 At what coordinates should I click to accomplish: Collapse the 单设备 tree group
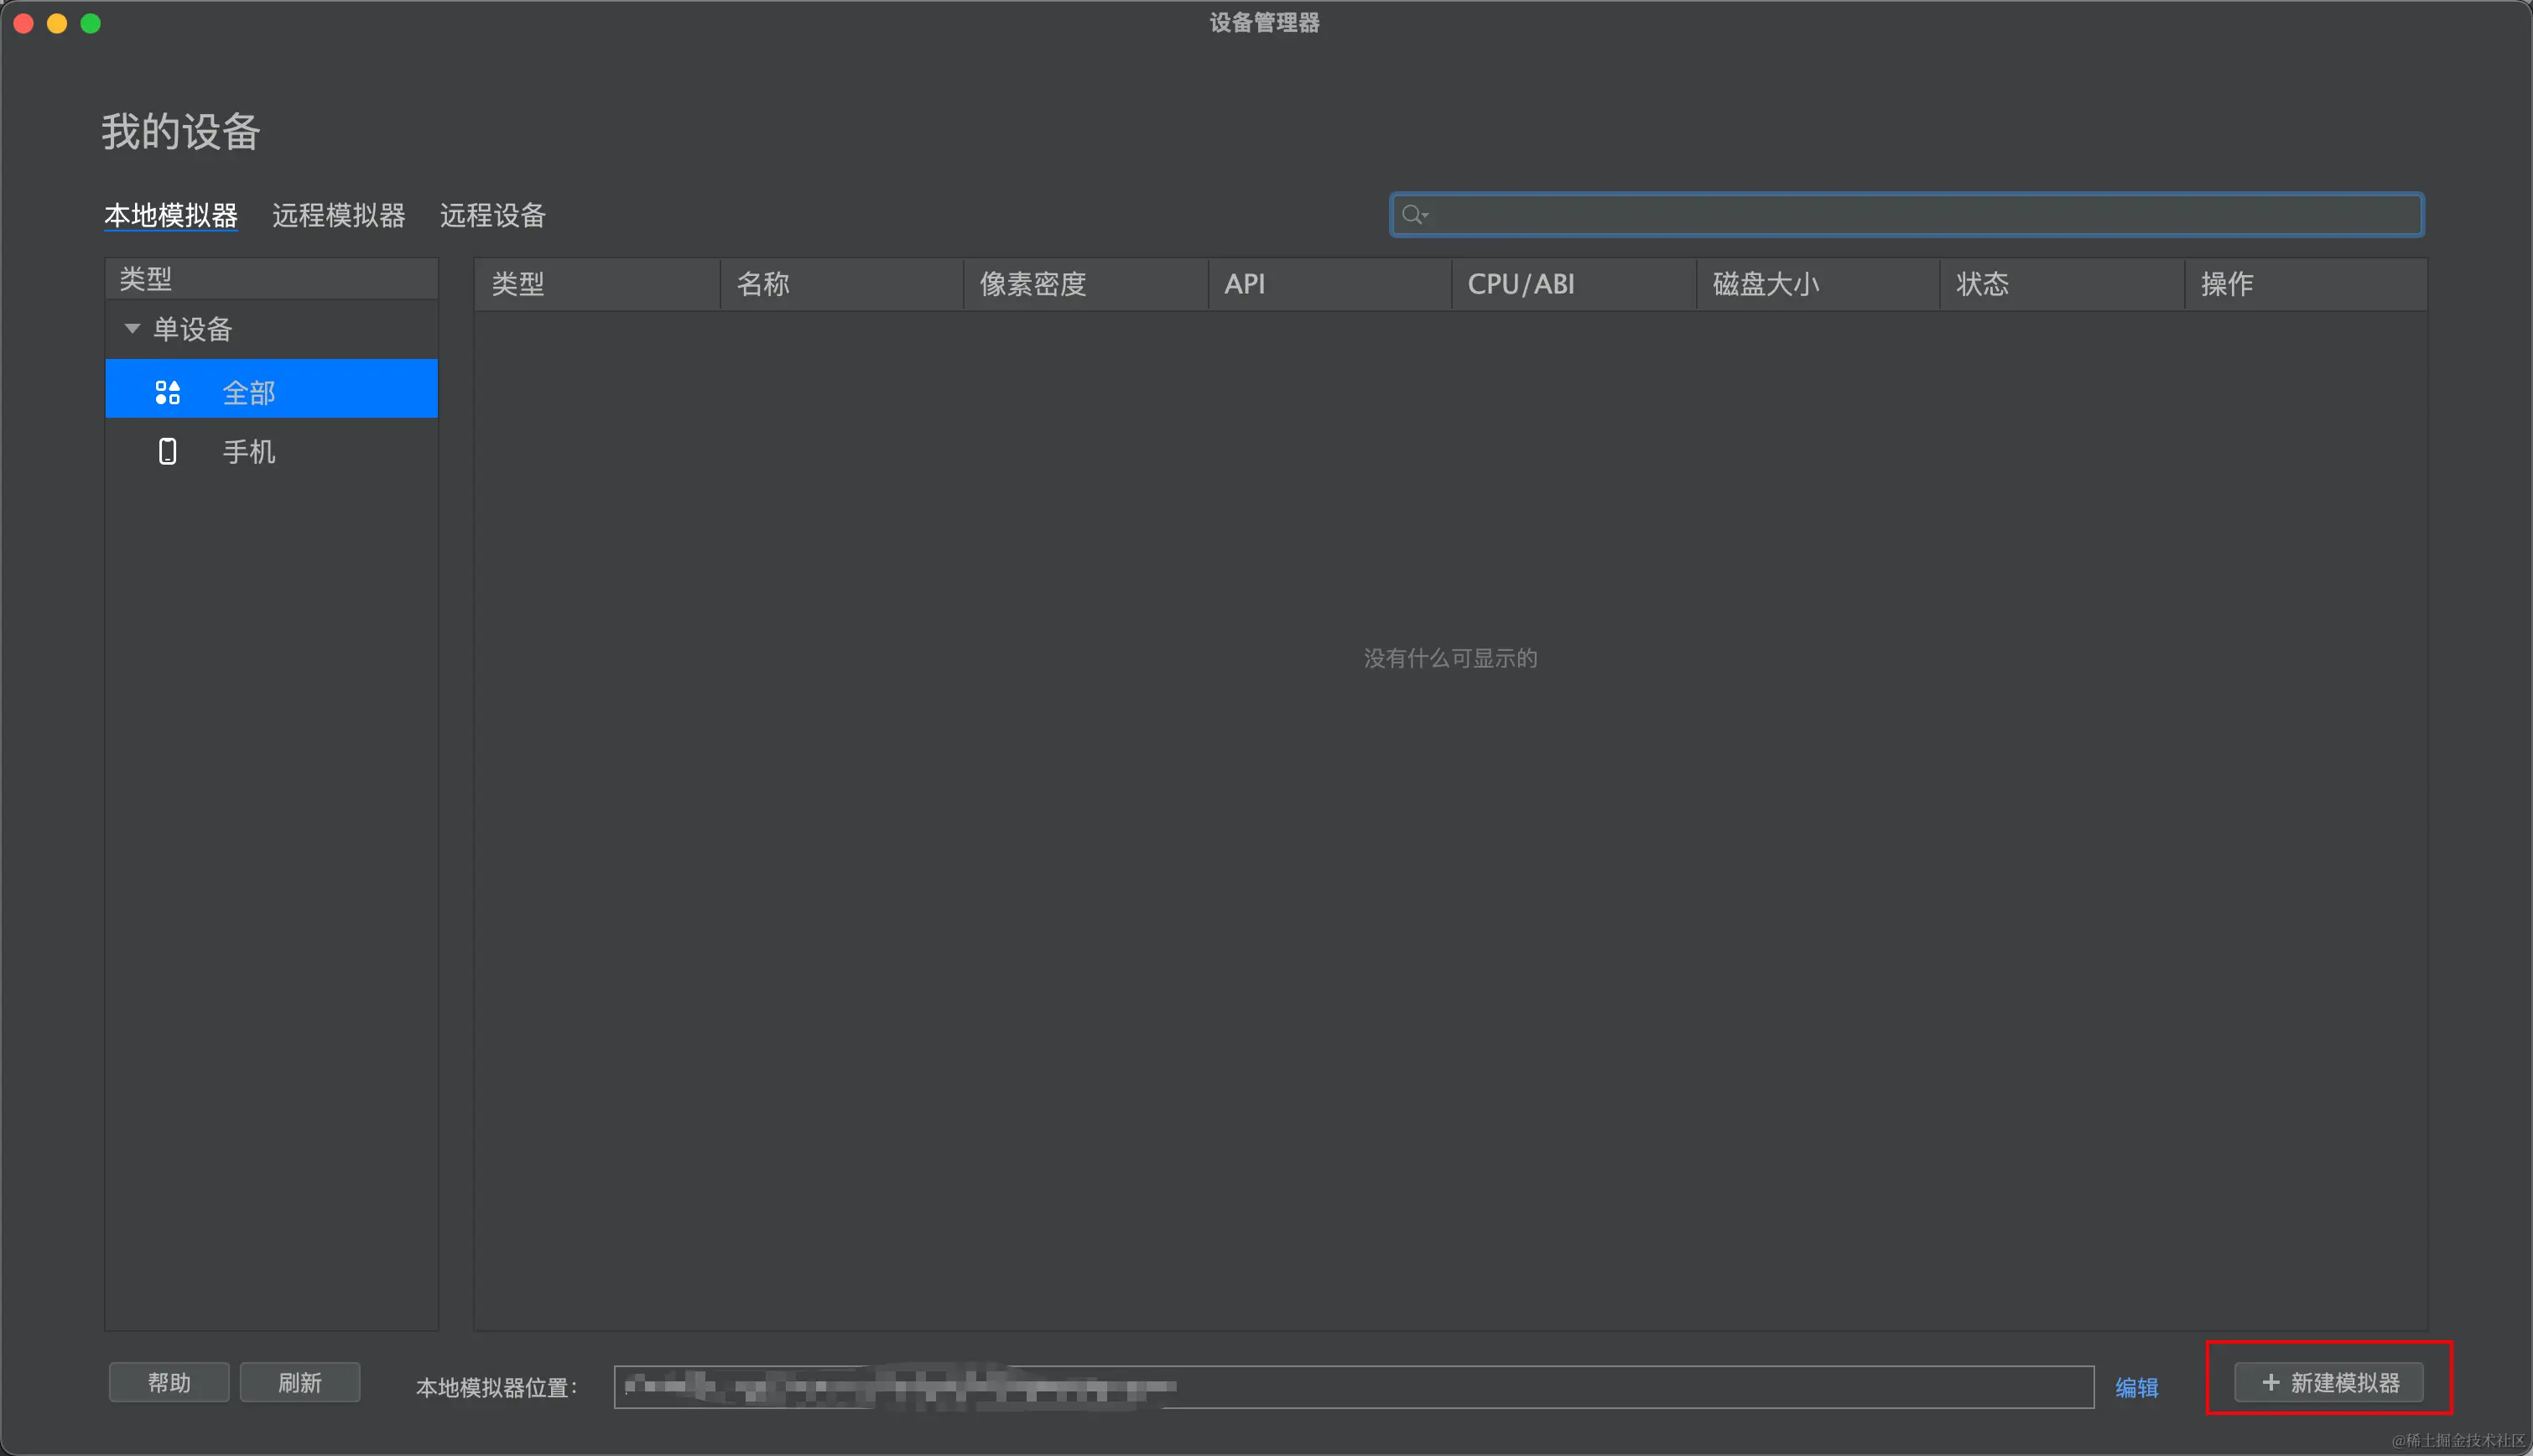point(132,329)
